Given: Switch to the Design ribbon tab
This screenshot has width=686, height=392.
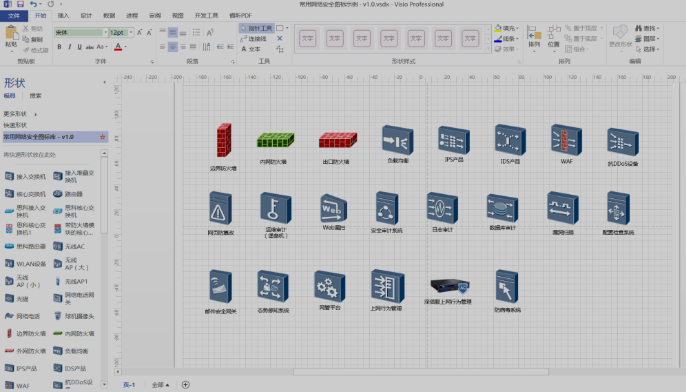Looking at the screenshot, I should pyautogui.click(x=86, y=15).
